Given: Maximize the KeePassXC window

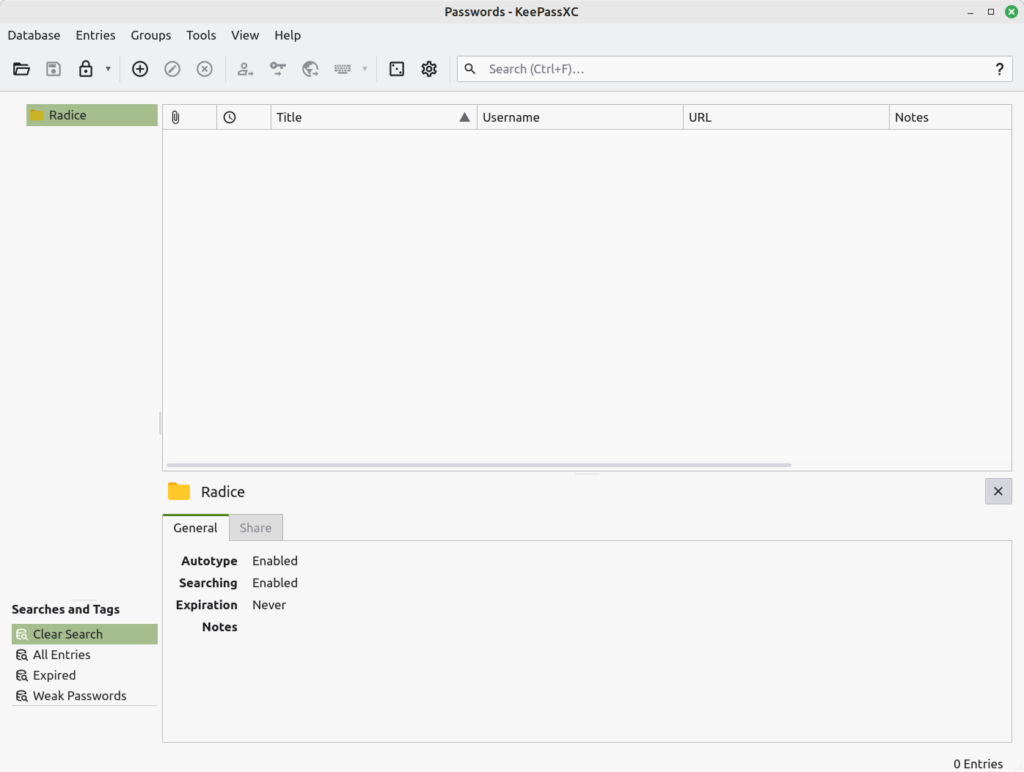Looking at the screenshot, I should (x=991, y=12).
